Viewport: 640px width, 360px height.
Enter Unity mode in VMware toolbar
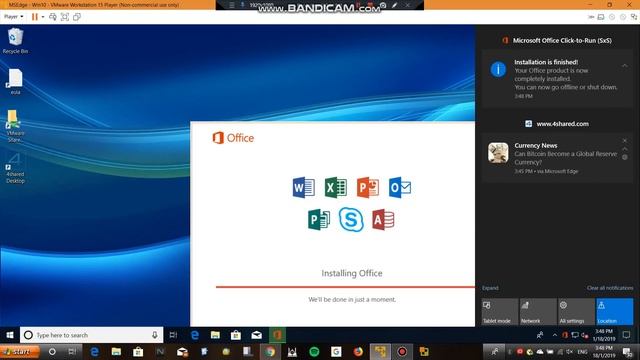[77, 17]
